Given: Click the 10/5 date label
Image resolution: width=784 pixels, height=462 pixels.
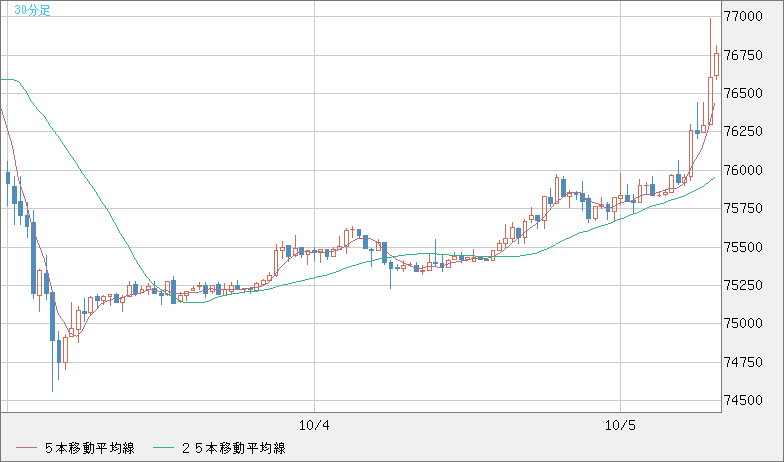Looking at the screenshot, I should coord(620,426).
